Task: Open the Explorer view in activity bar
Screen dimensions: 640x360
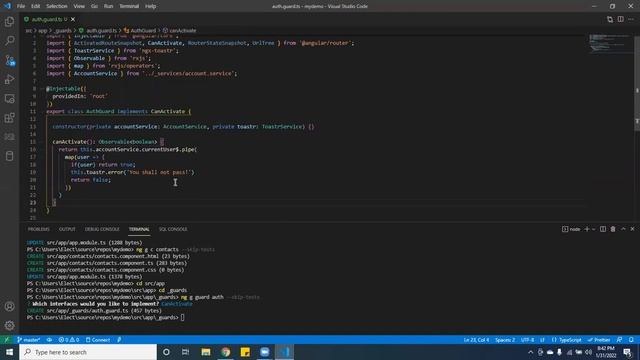Action: pyautogui.click(x=9, y=21)
